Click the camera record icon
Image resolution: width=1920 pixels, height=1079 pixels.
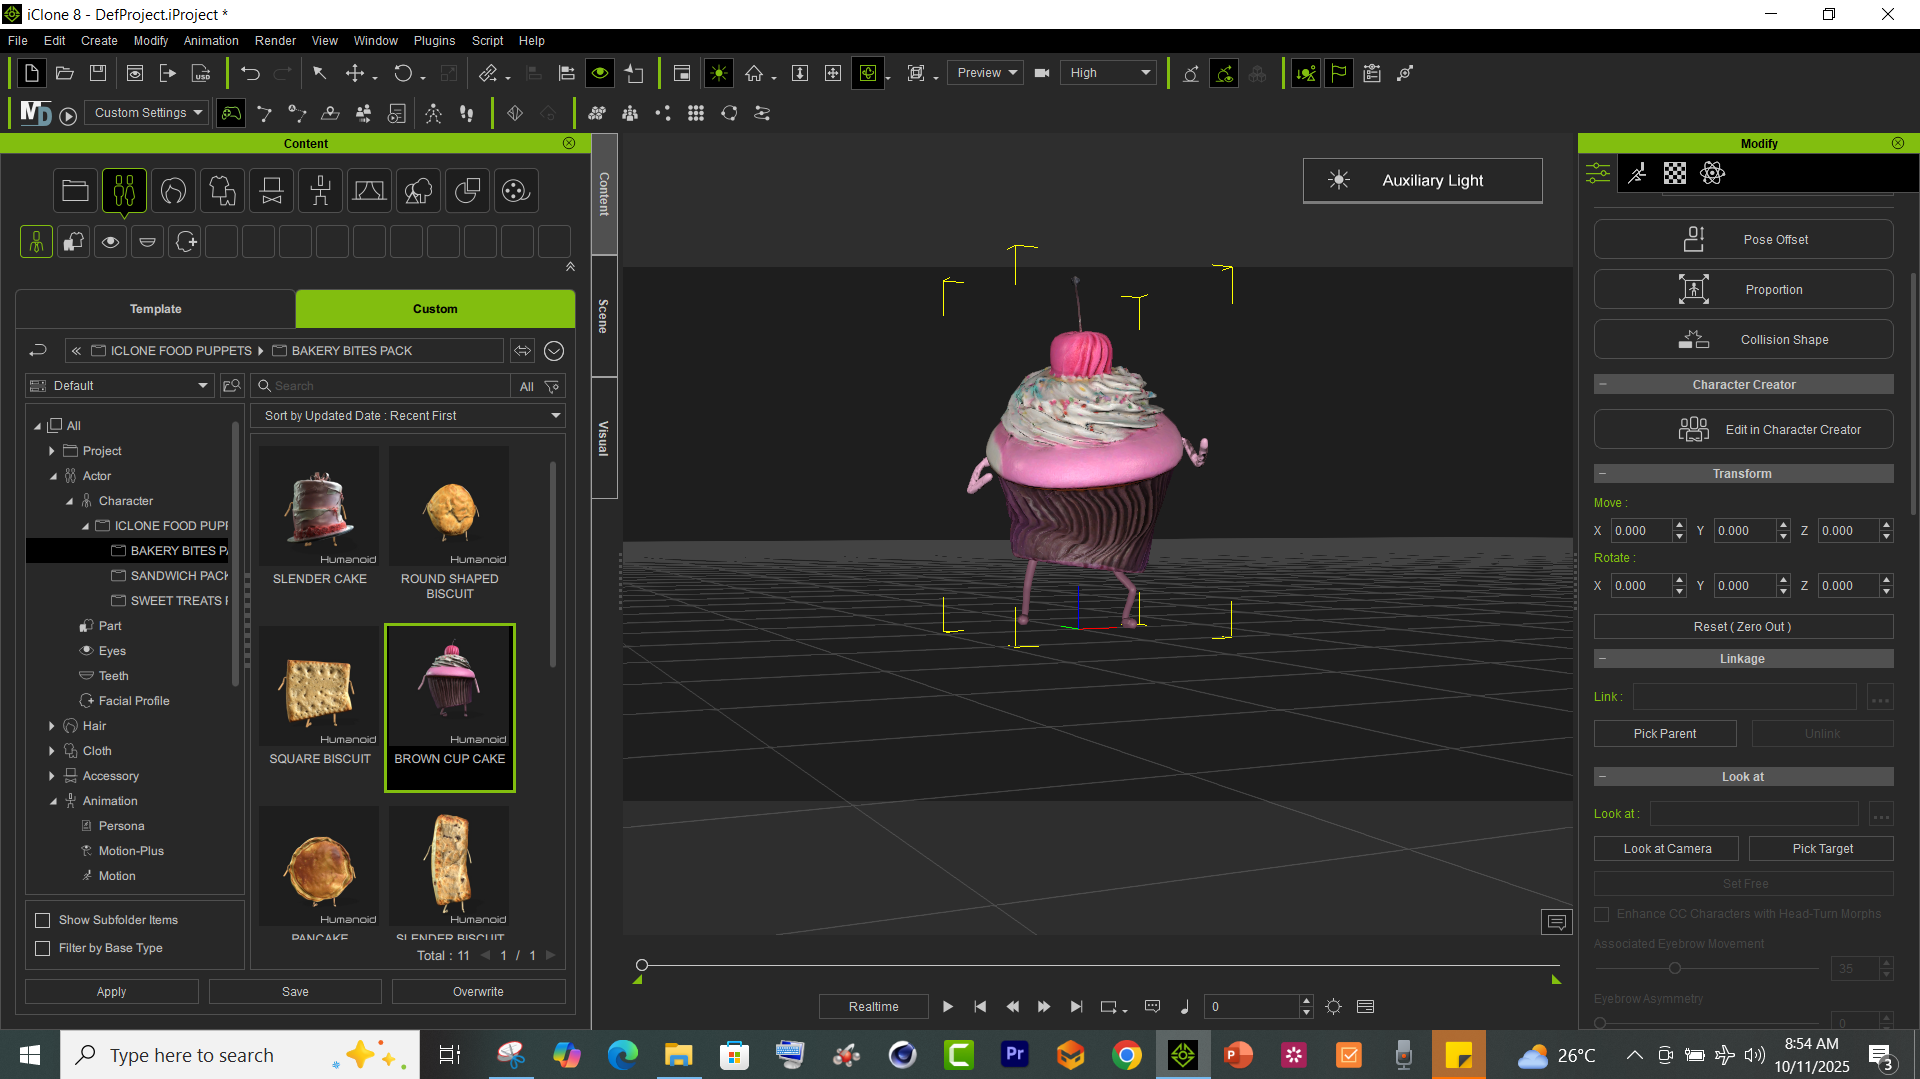(x=1042, y=73)
